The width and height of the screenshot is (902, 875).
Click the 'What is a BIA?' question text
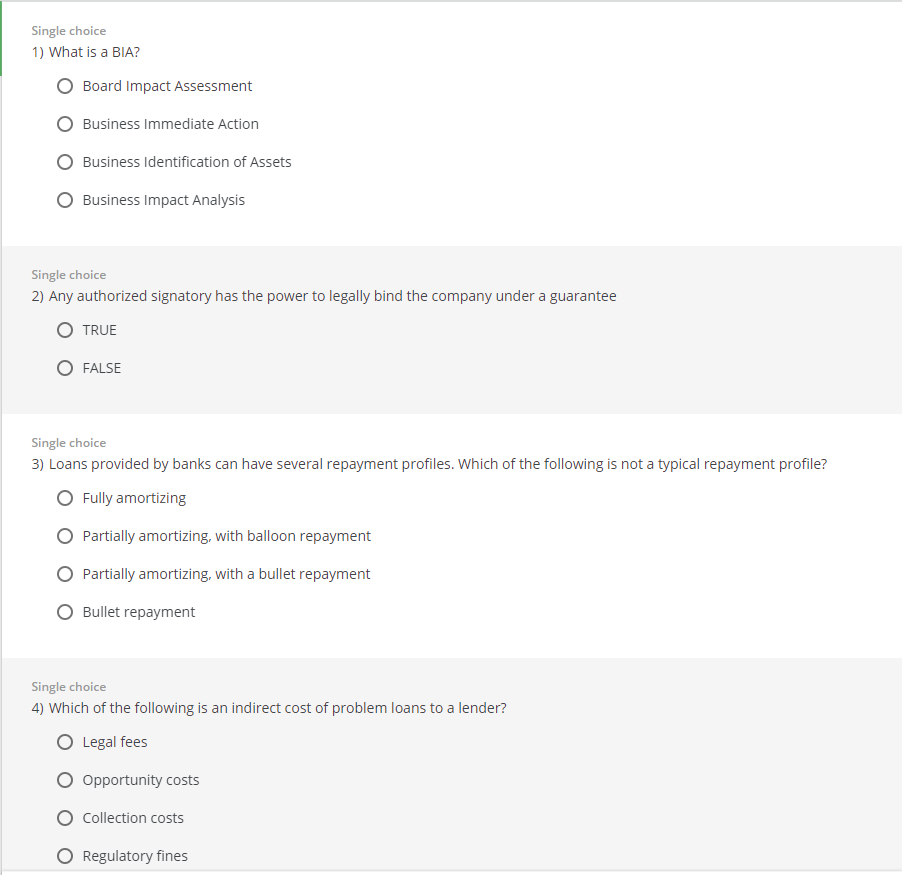tap(85, 52)
